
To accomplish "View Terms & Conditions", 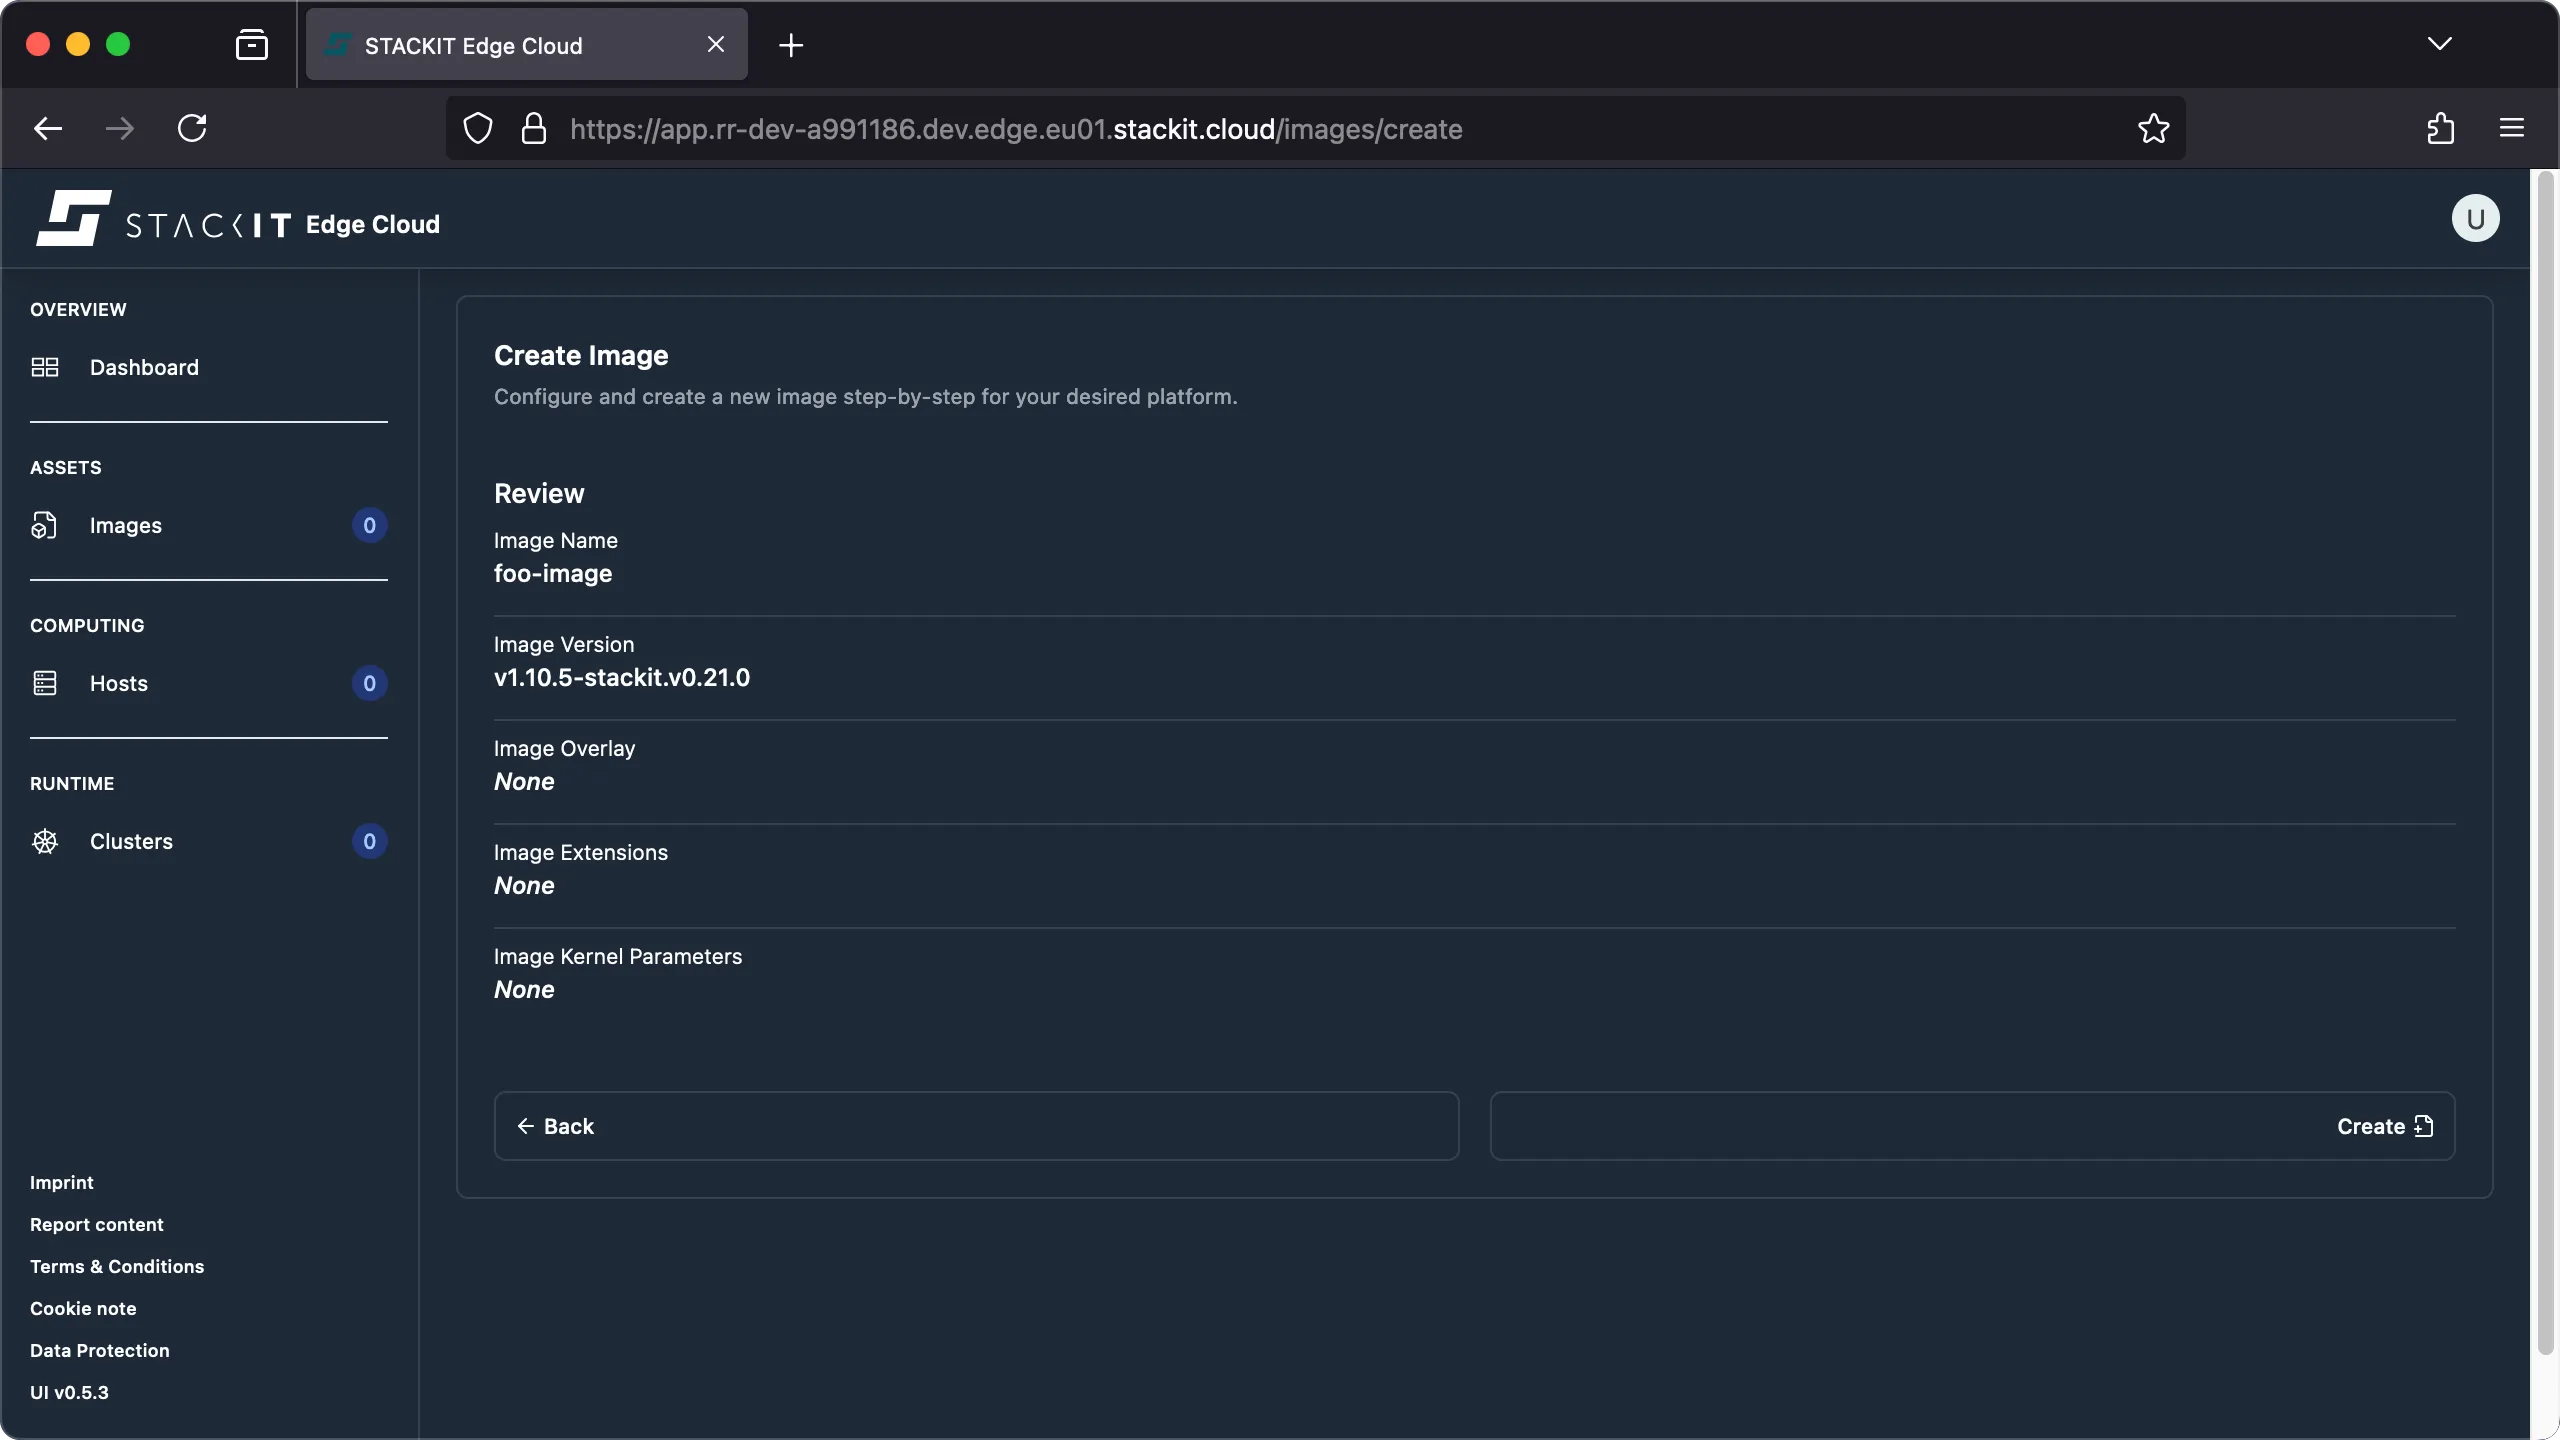I will click(116, 1266).
